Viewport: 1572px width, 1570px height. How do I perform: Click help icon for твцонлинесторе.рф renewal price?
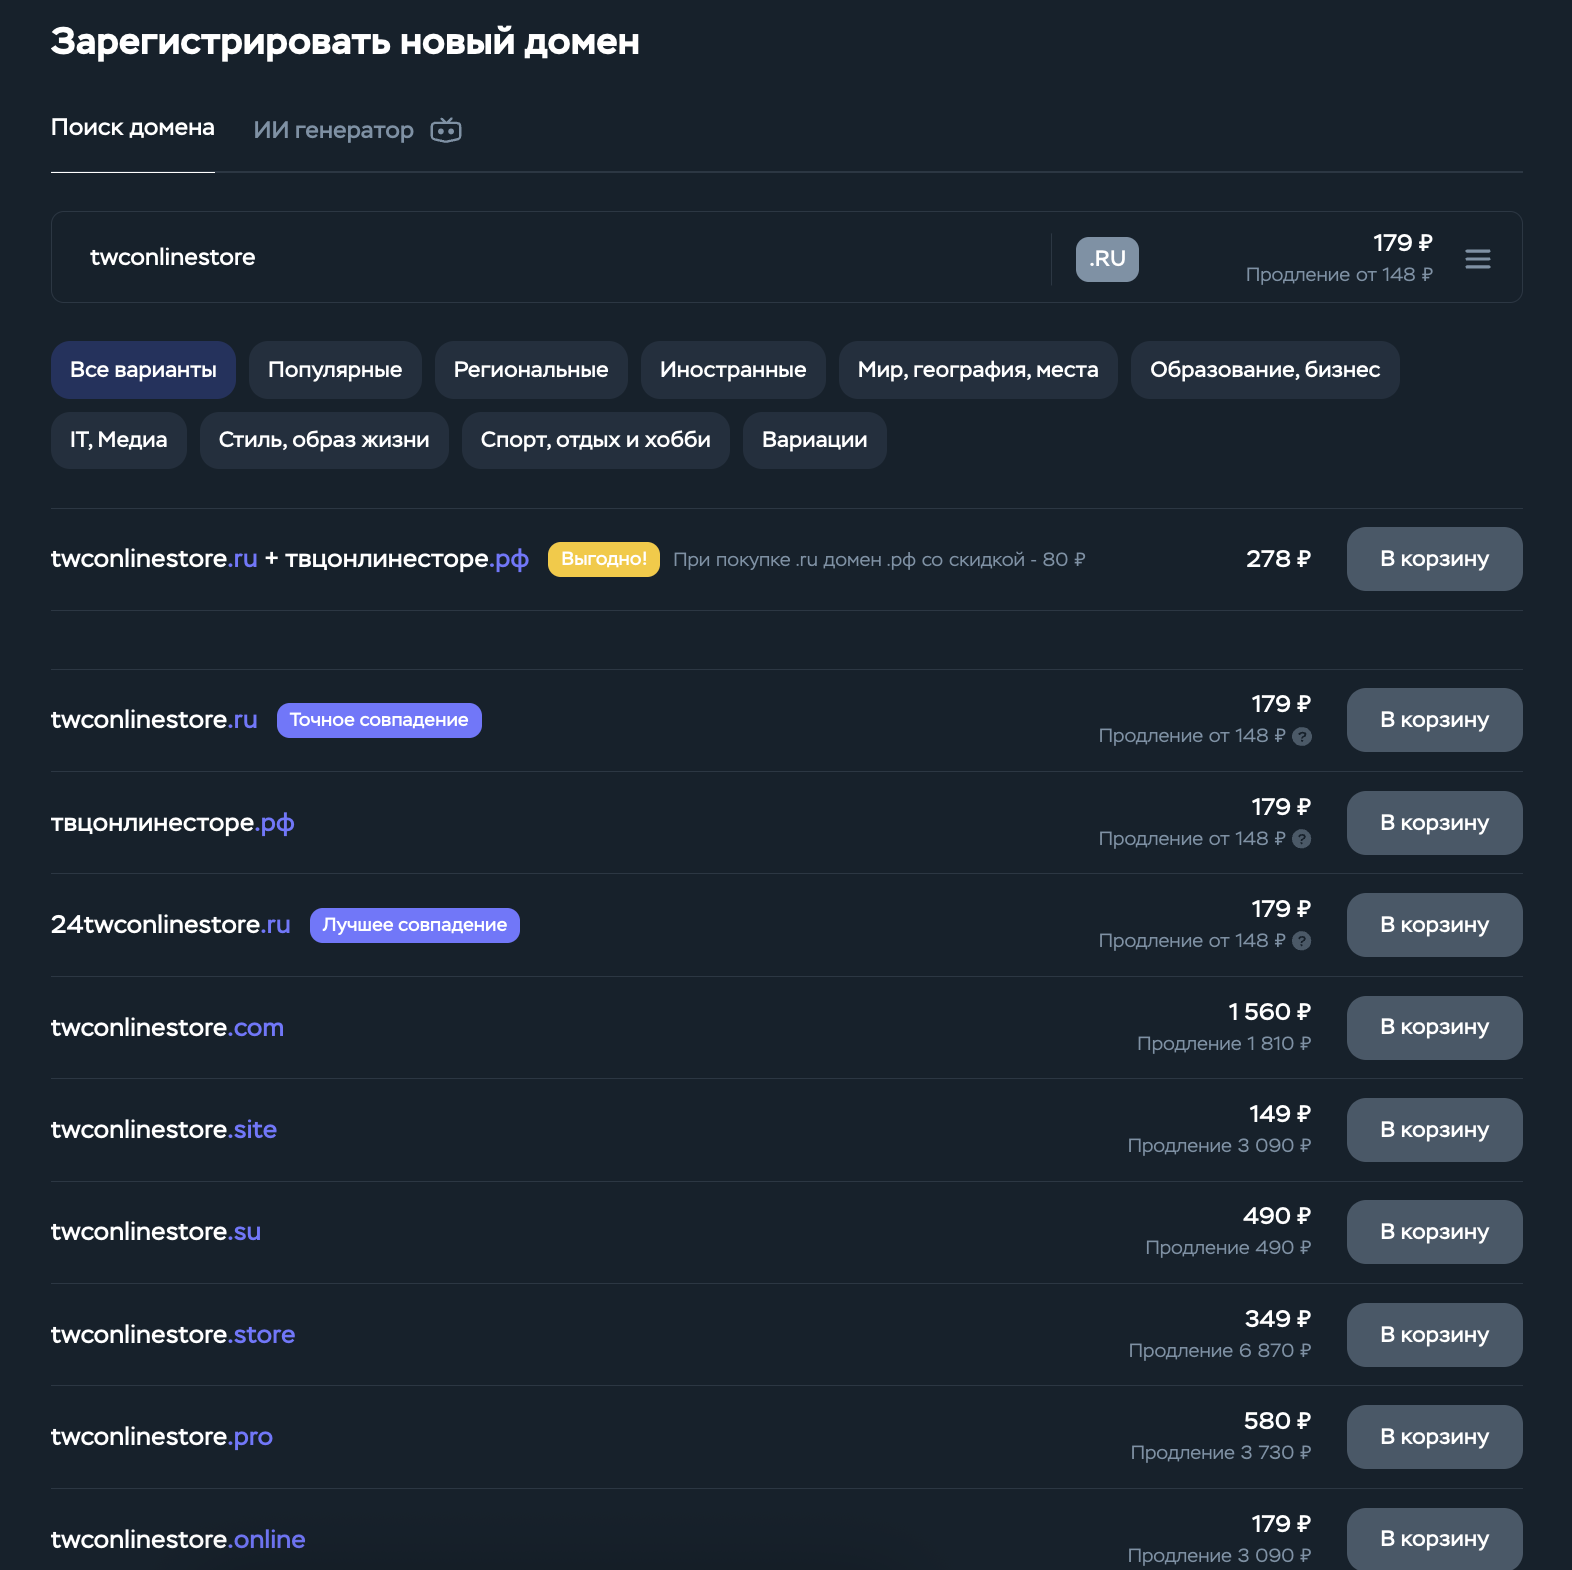pyautogui.click(x=1301, y=839)
